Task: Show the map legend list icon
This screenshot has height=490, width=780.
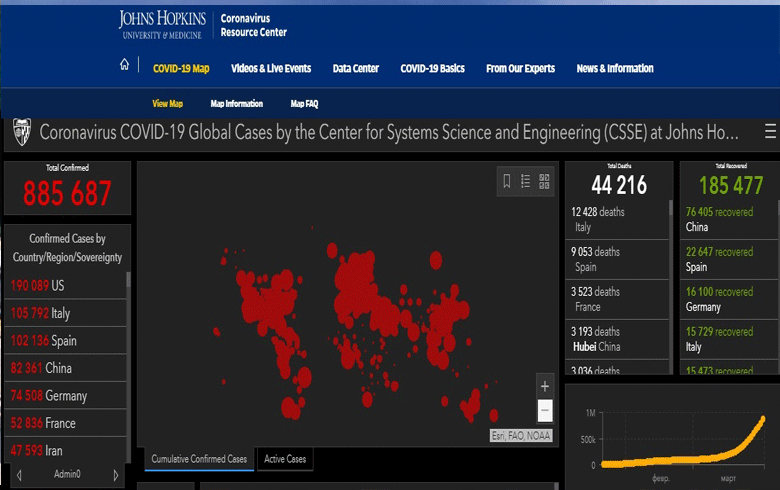Action: pyautogui.click(x=526, y=181)
